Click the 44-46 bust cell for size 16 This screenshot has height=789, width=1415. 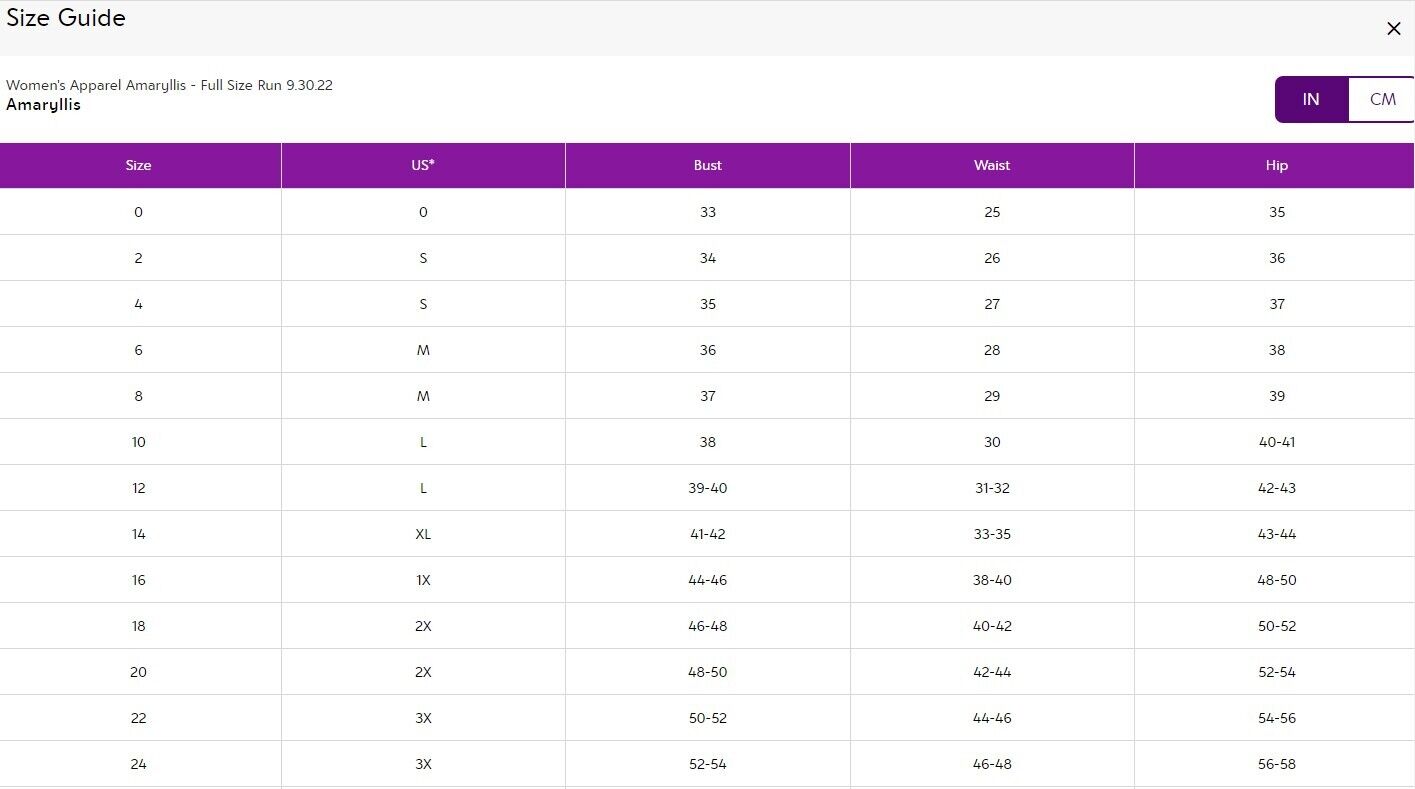point(707,580)
